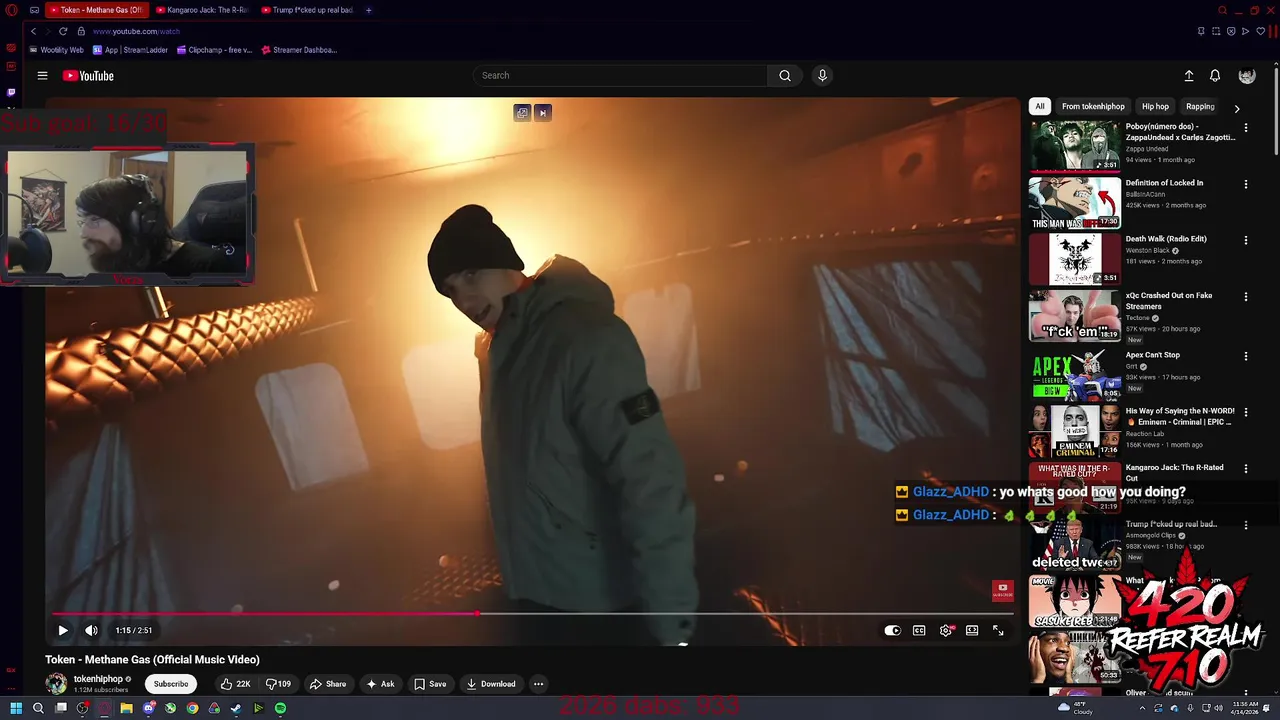Open options for Apex Can't Stop video
The width and height of the screenshot is (1280, 720).
(x=1246, y=356)
